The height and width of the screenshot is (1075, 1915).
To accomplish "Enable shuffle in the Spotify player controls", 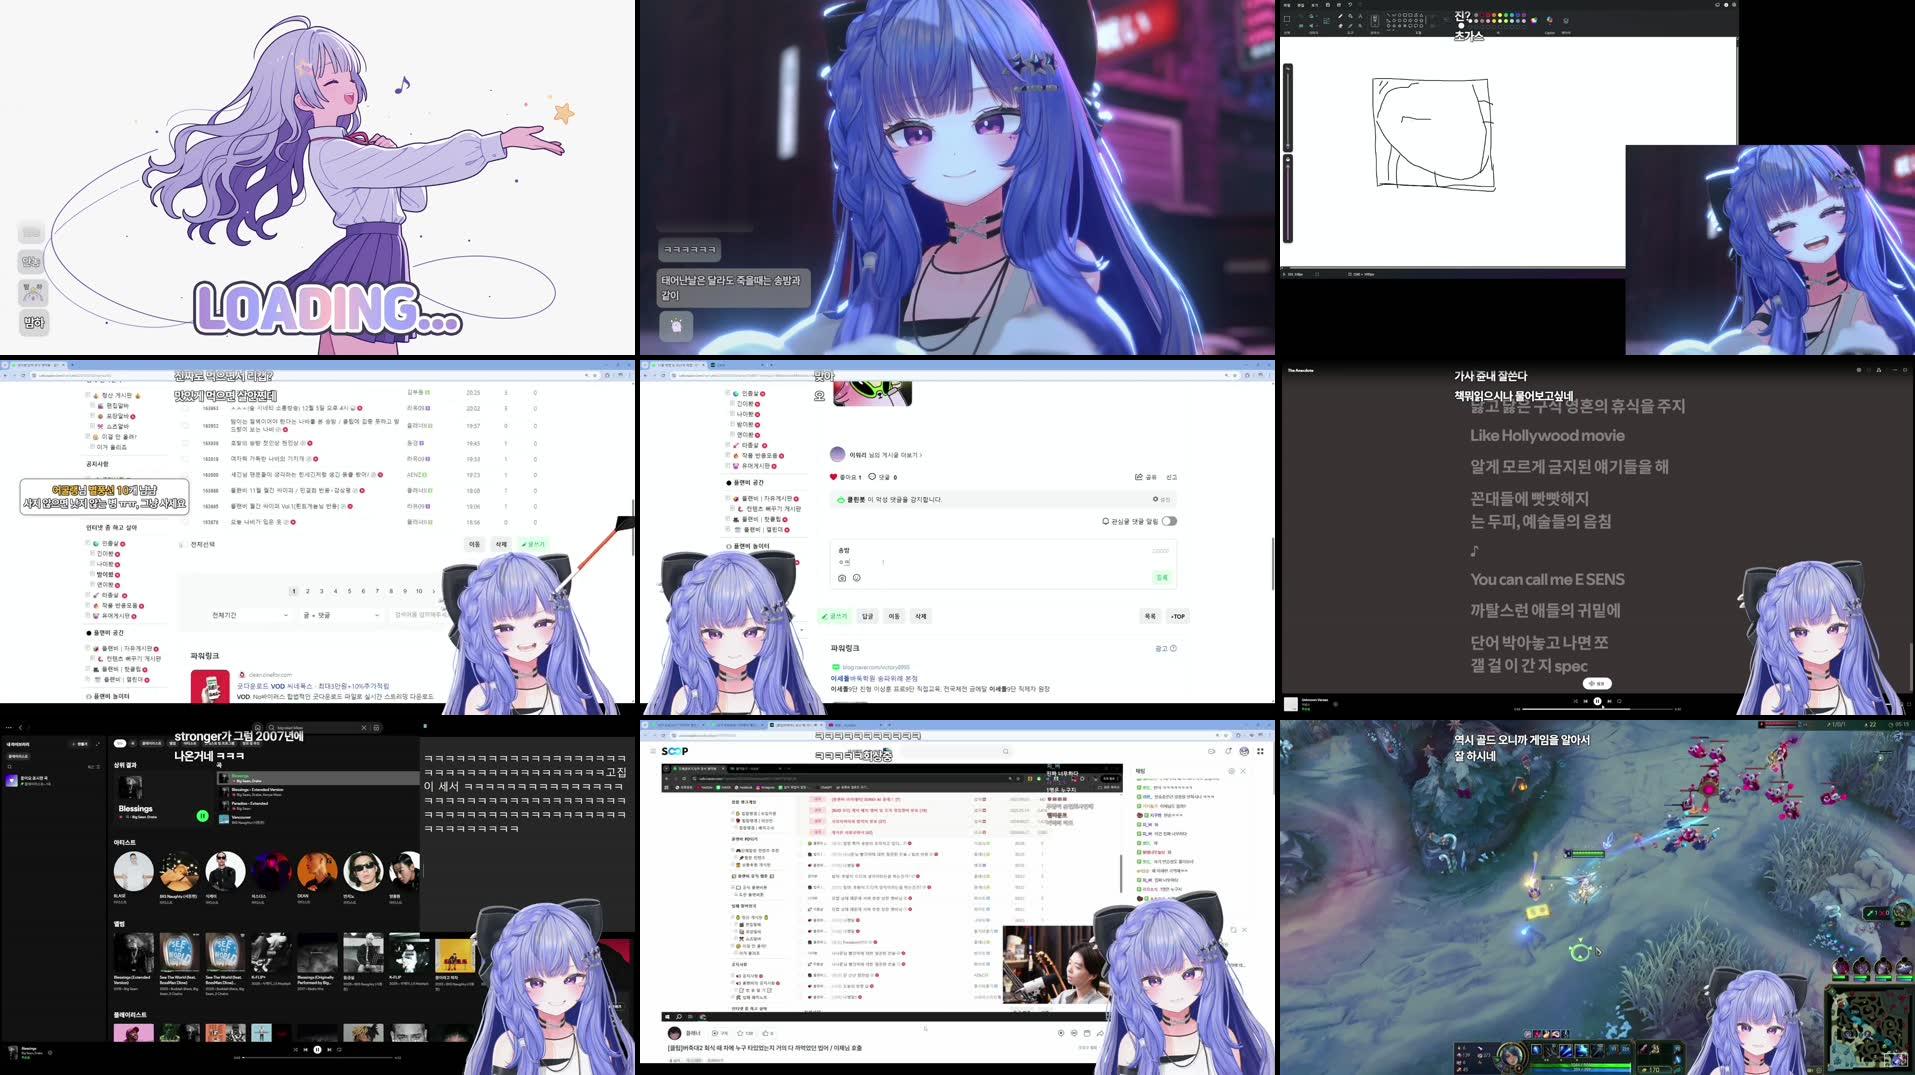I will click(295, 1050).
